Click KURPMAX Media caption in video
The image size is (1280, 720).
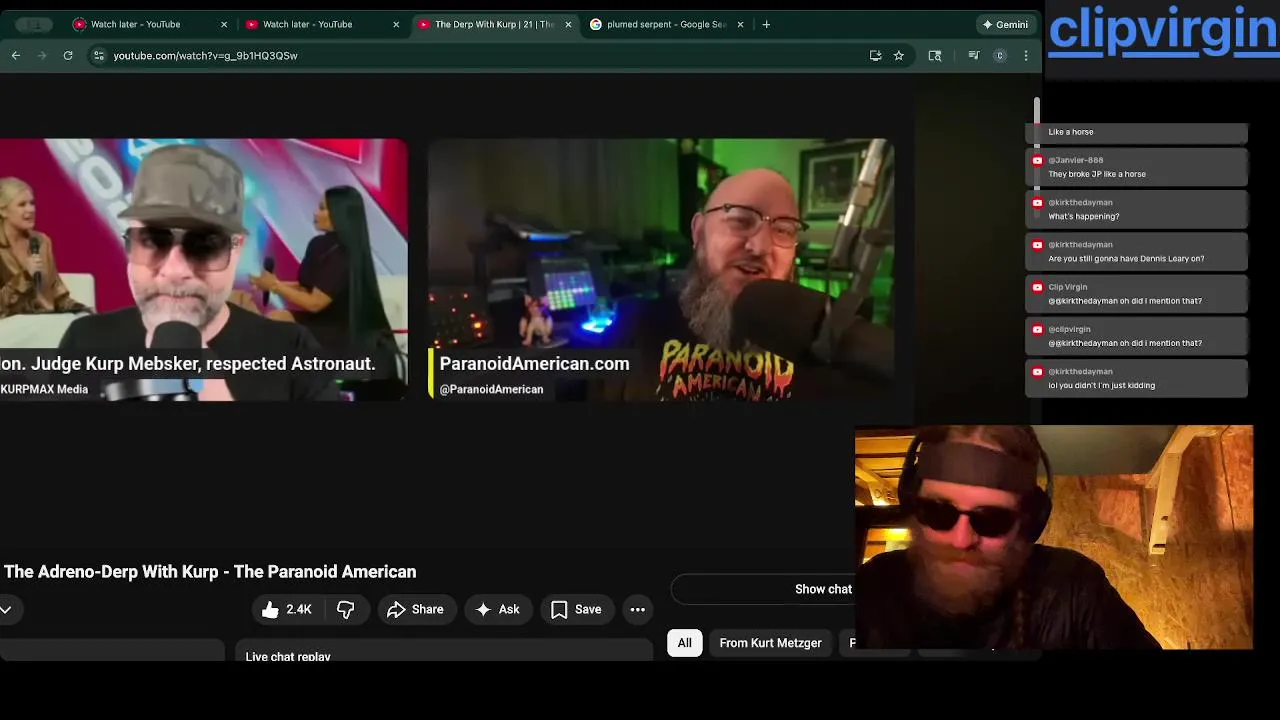click(x=44, y=389)
